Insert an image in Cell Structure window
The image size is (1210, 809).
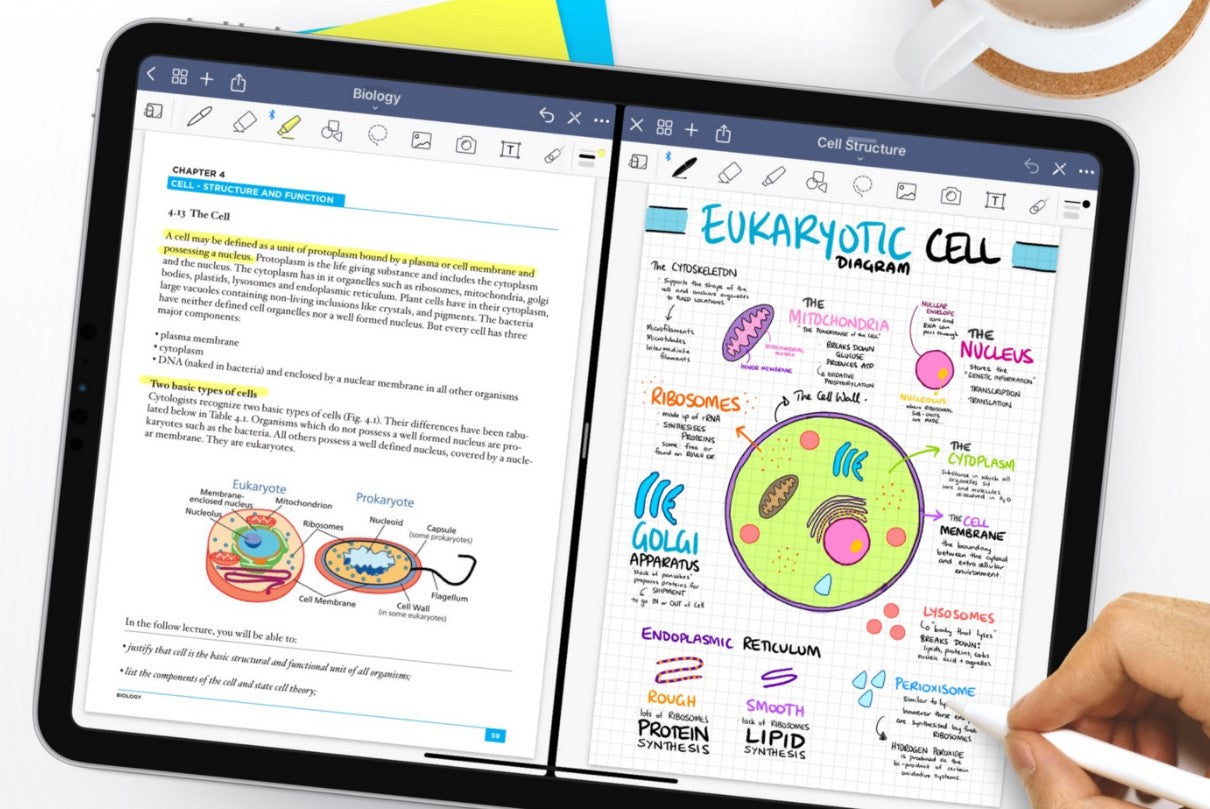pyautogui.click(x=906, y=191)
